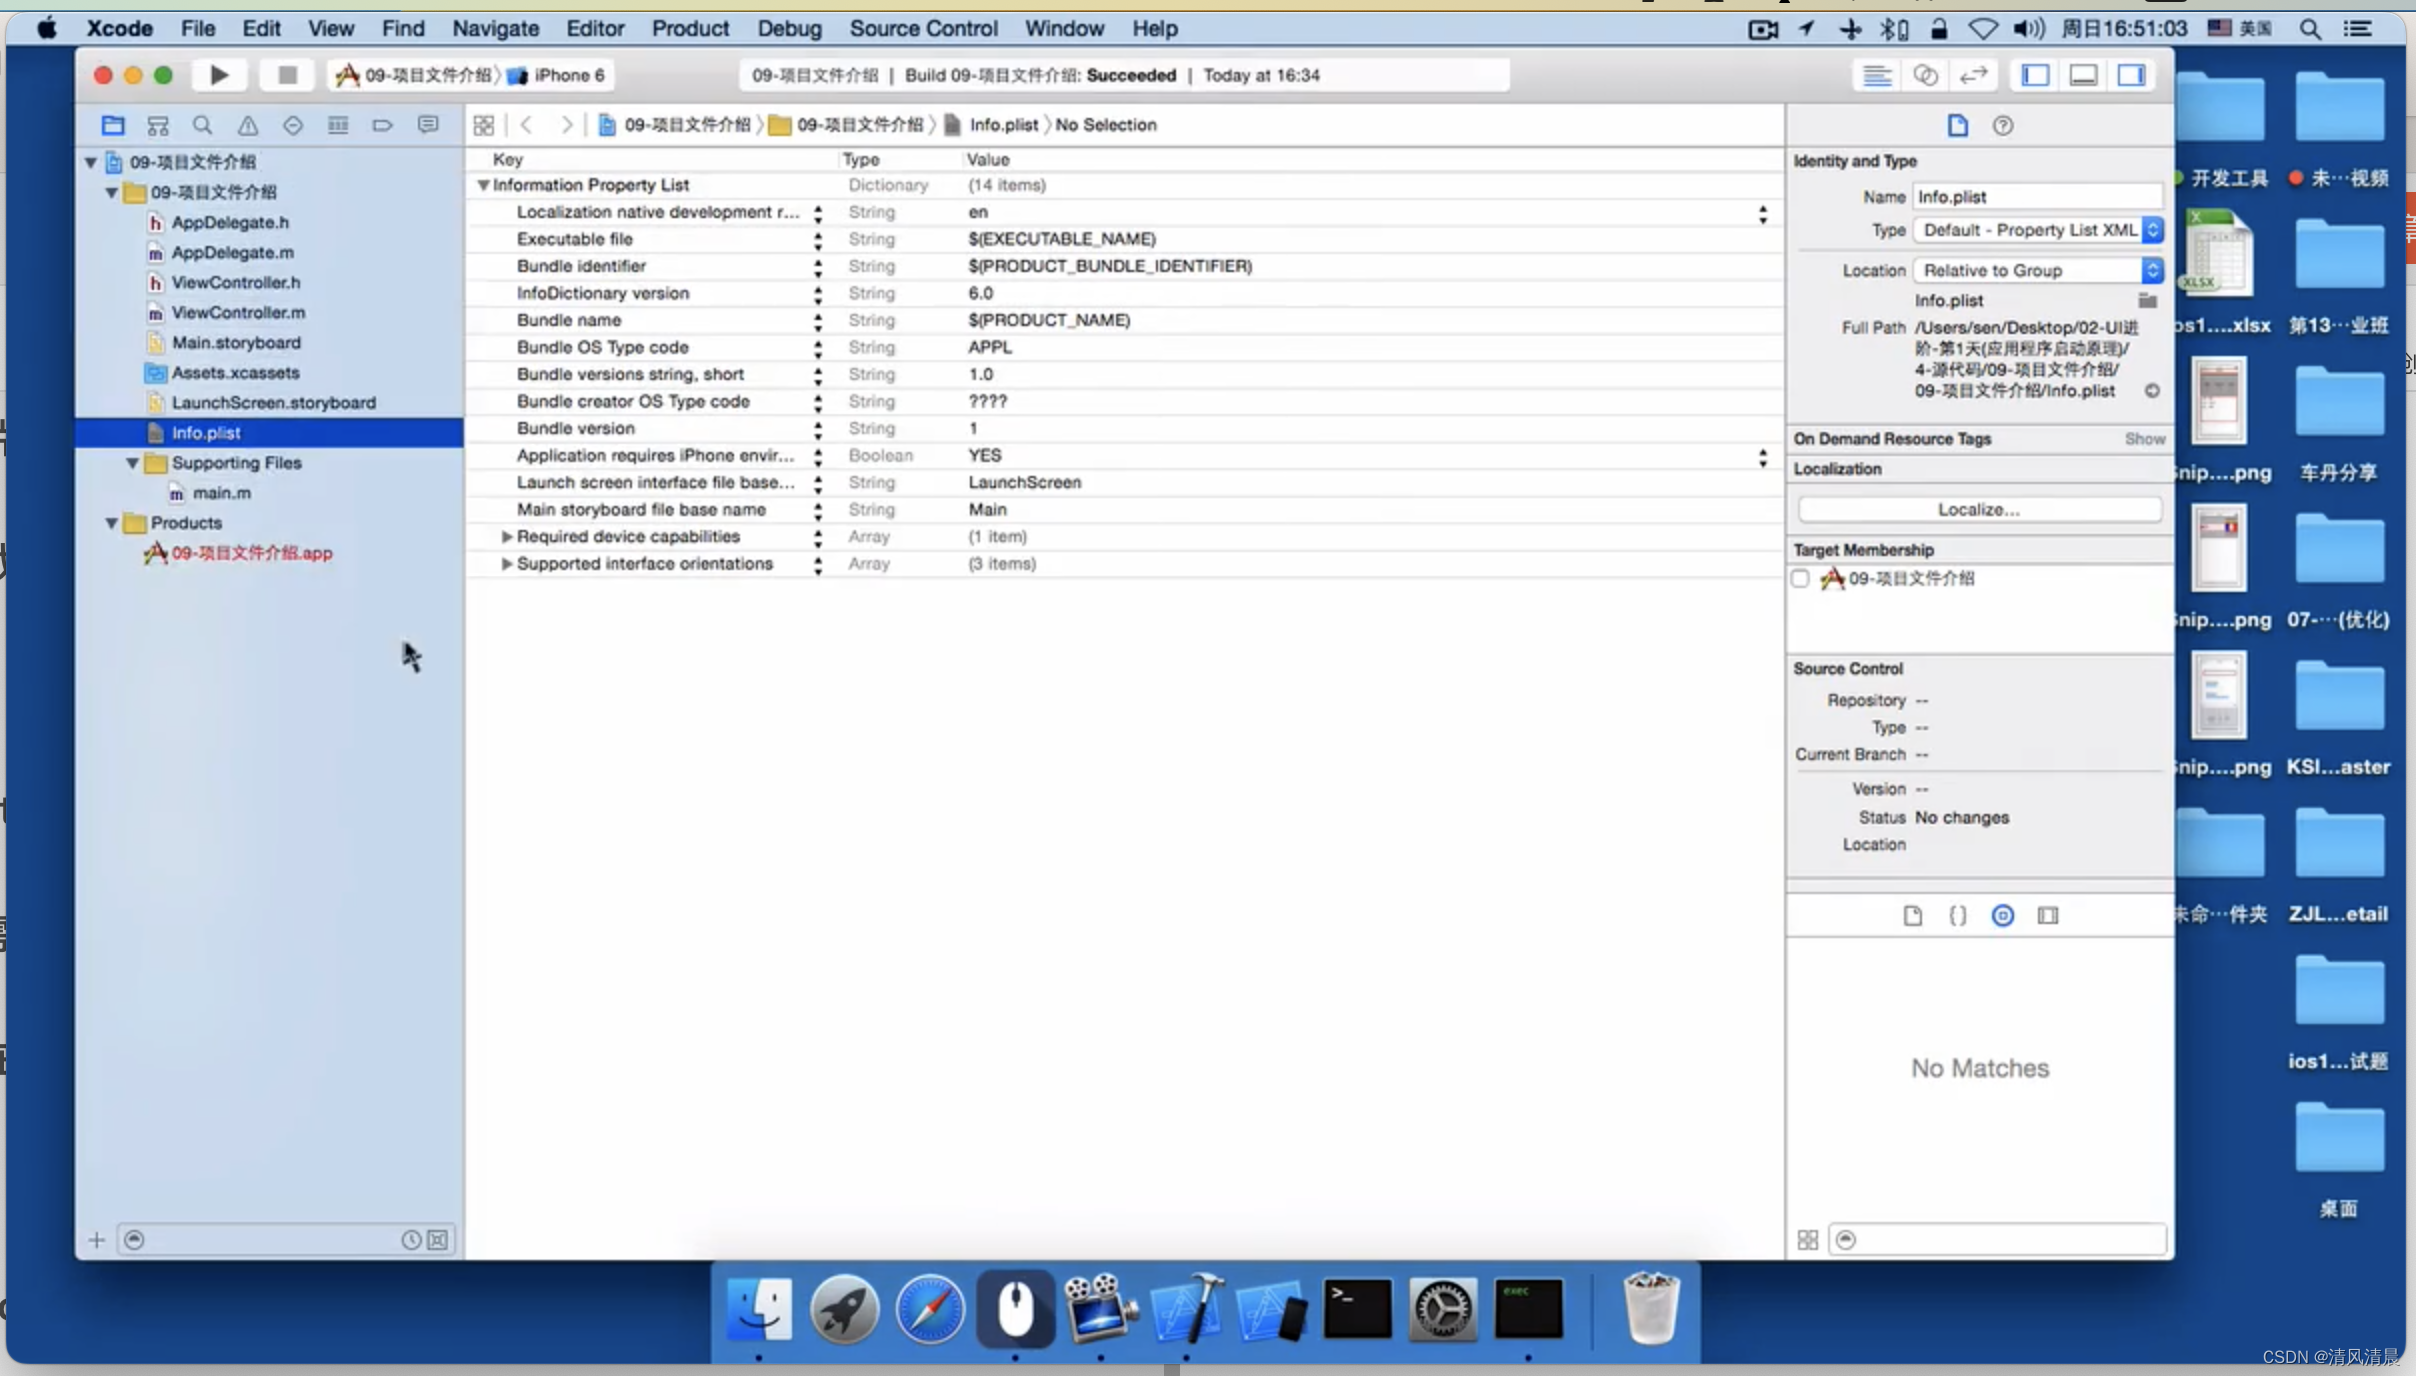Screen dimensions: 2416x1376
Task: Collapse the Products group
Action: point(111,523)
